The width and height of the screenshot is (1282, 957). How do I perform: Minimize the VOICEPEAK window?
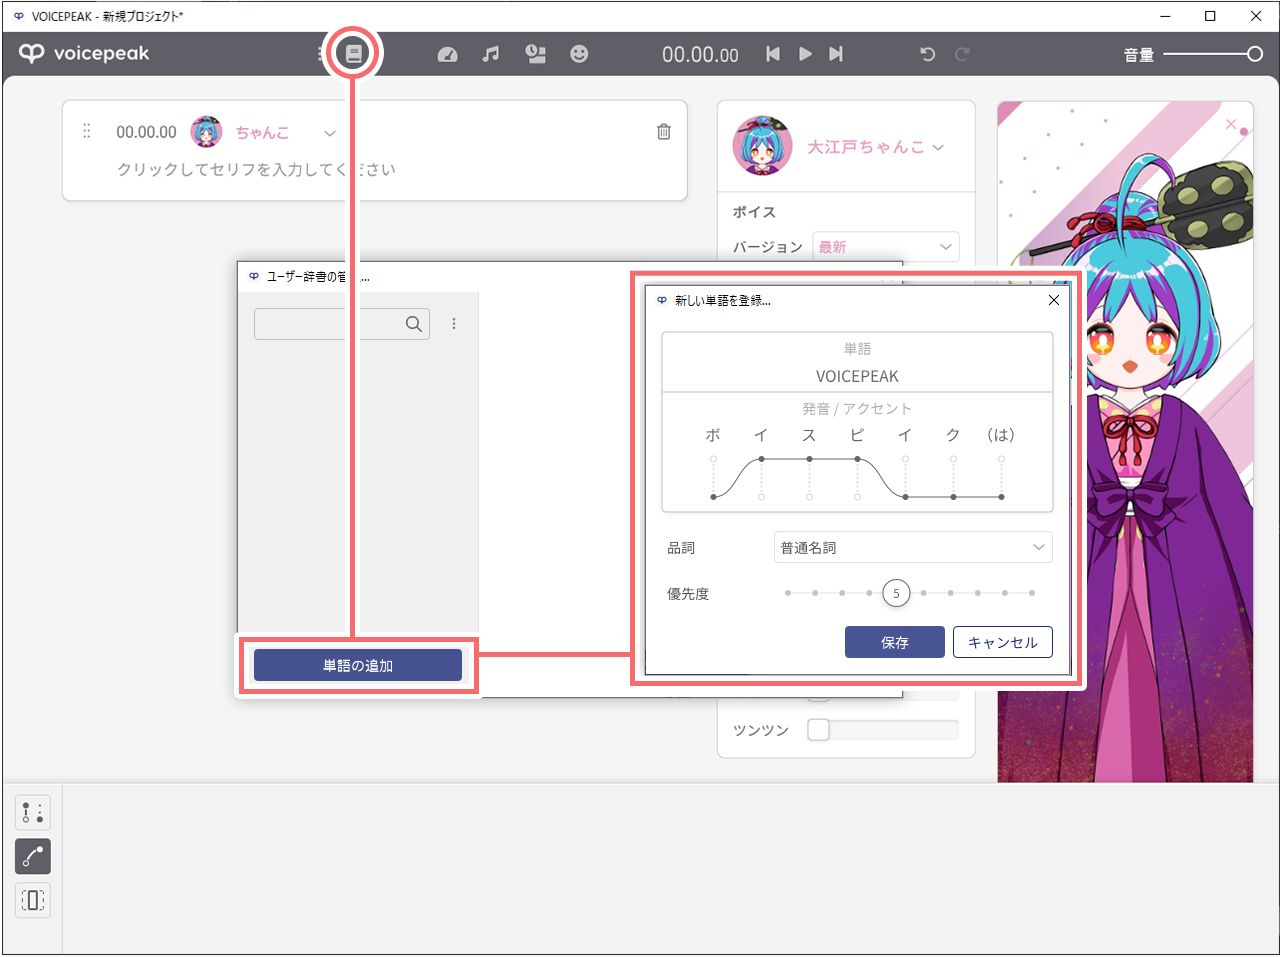(x=1166, y=16)
